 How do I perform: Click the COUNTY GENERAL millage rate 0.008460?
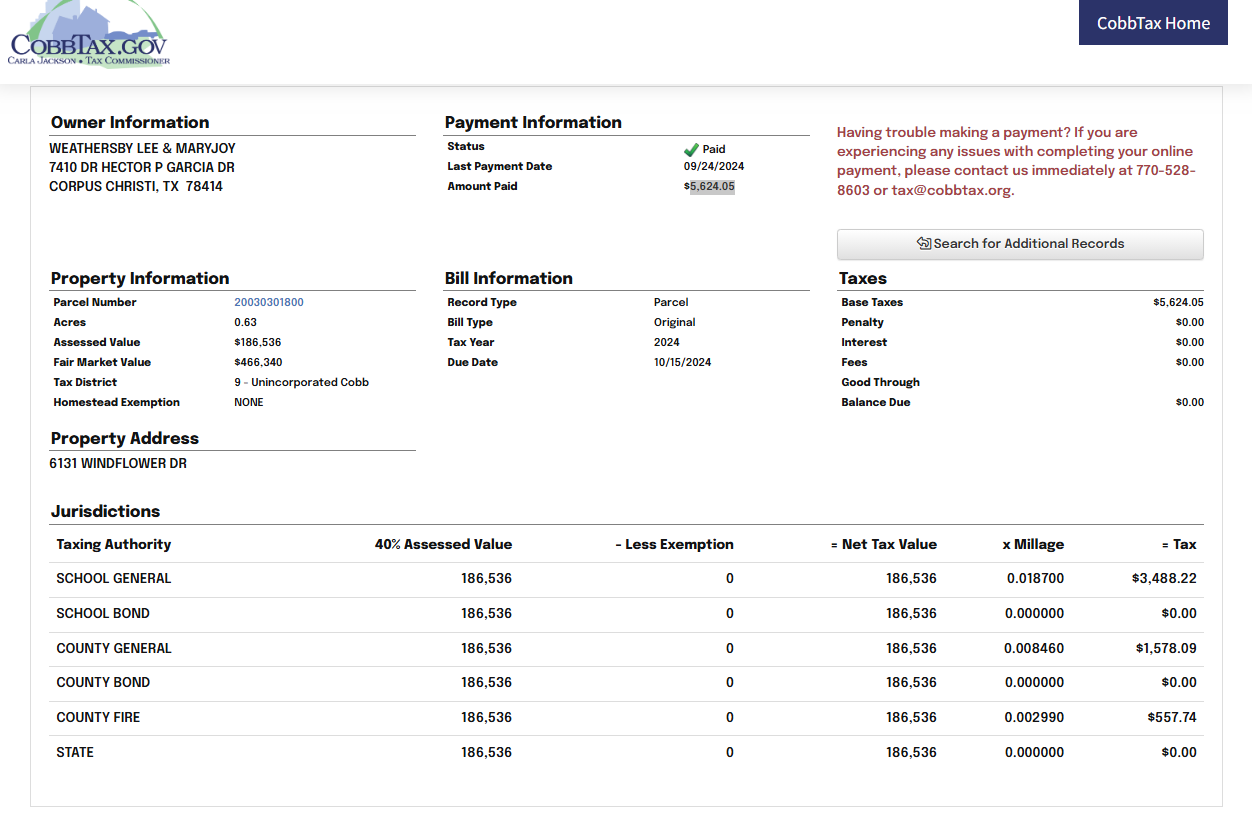1034,648
